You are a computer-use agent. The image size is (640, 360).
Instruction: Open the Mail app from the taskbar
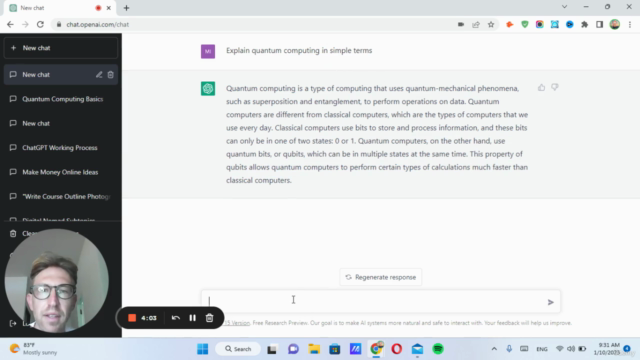(417, 349)
